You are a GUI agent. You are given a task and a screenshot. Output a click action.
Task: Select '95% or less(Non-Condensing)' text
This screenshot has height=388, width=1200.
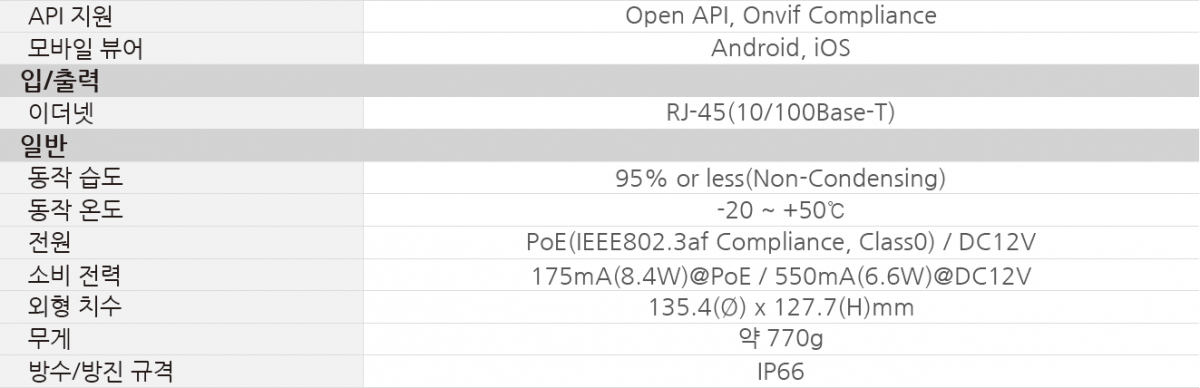[781, 178]
